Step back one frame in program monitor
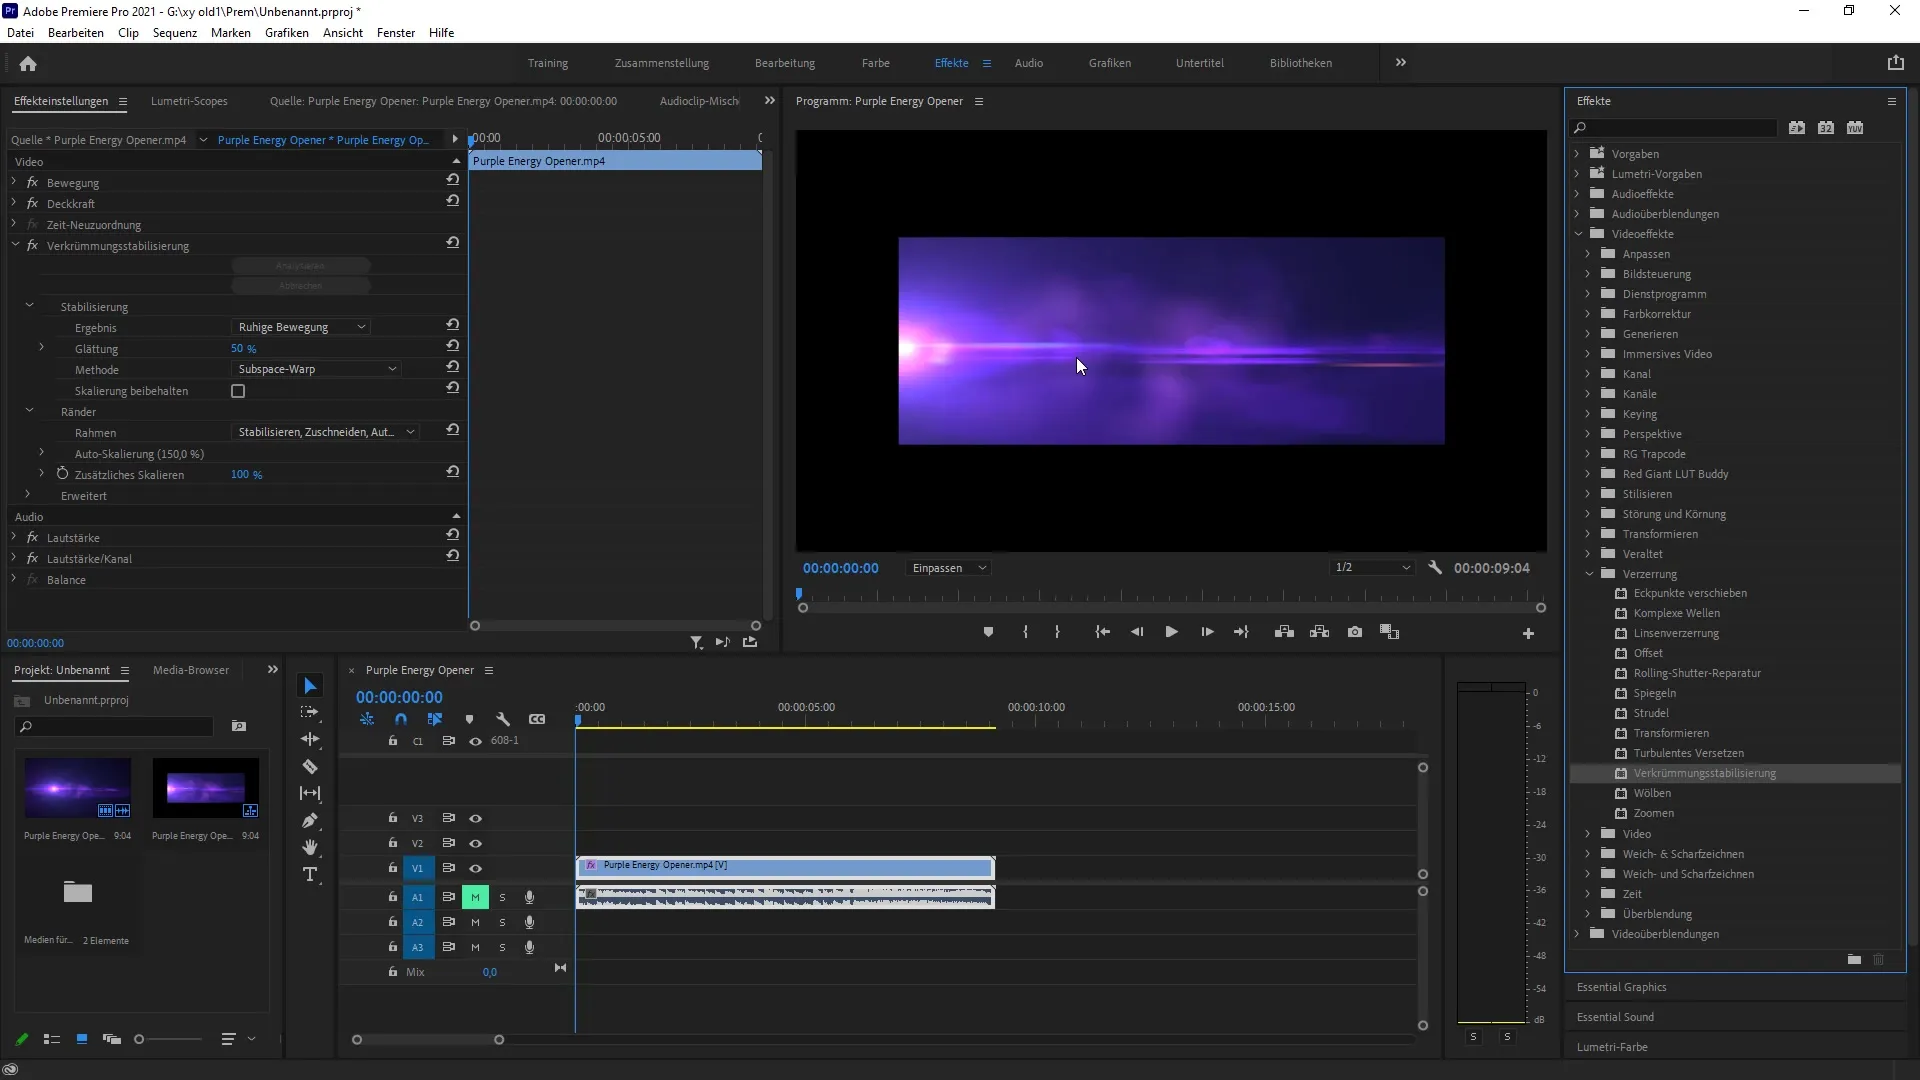The width and height of the screenshot is (1920, 1080). (1137, 632)
